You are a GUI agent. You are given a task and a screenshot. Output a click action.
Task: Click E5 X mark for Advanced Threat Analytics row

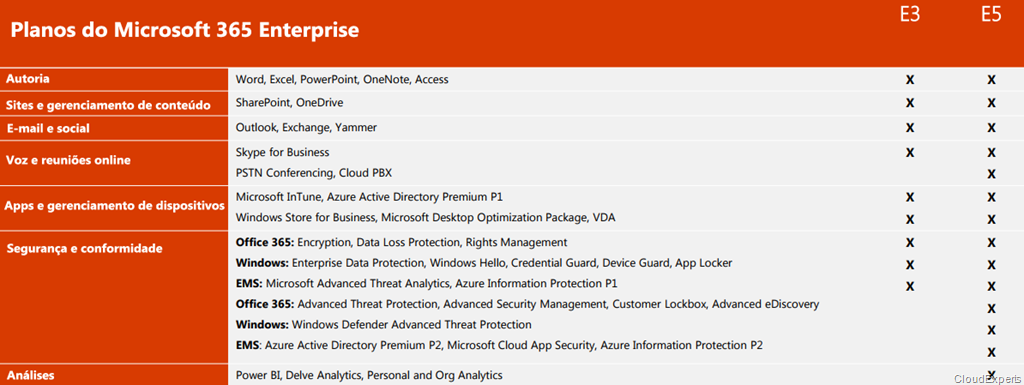(x=991, y=286)
